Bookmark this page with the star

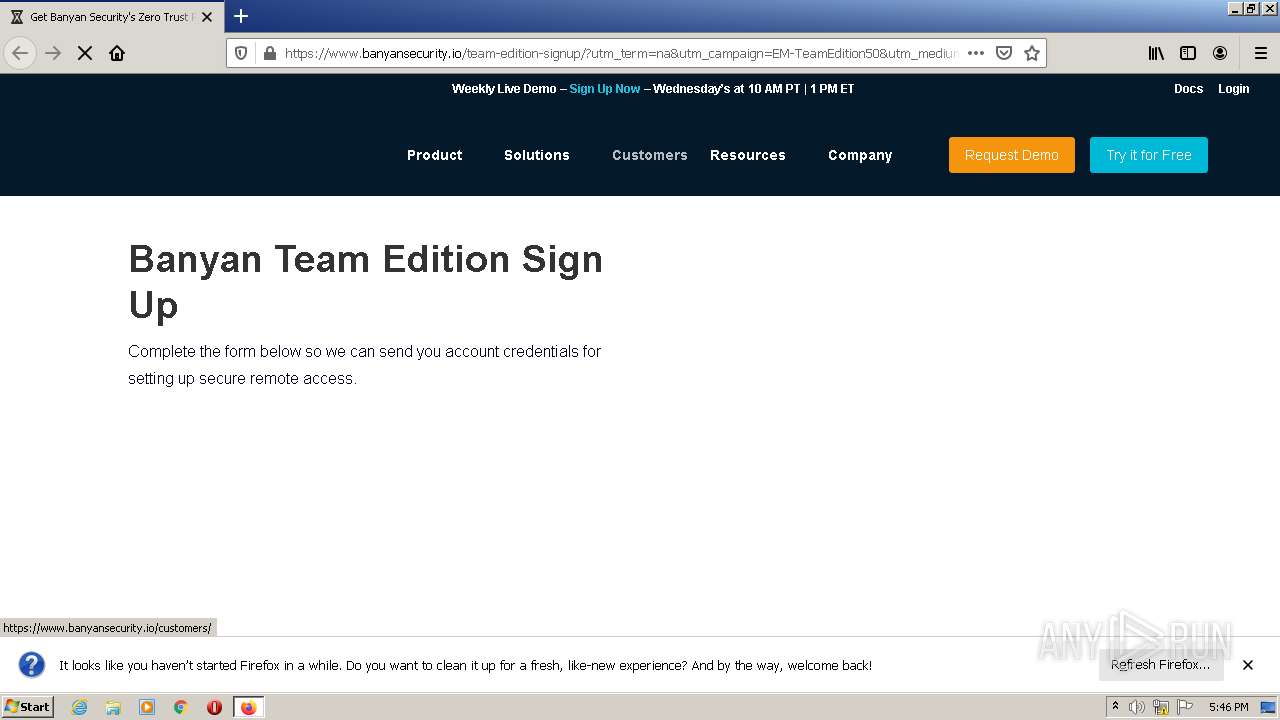coord(1032,53)
